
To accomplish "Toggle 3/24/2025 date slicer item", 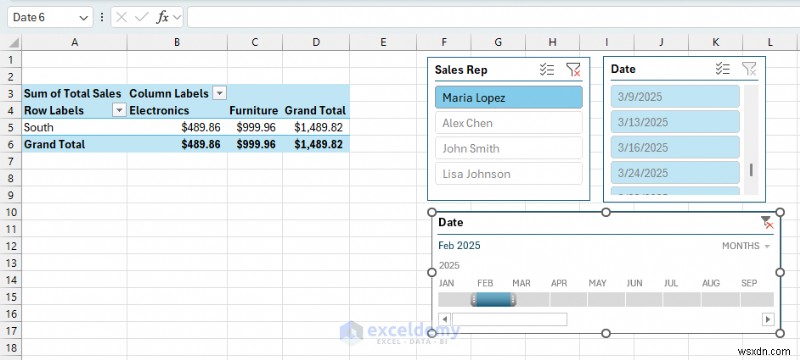I will pos(675,173).
